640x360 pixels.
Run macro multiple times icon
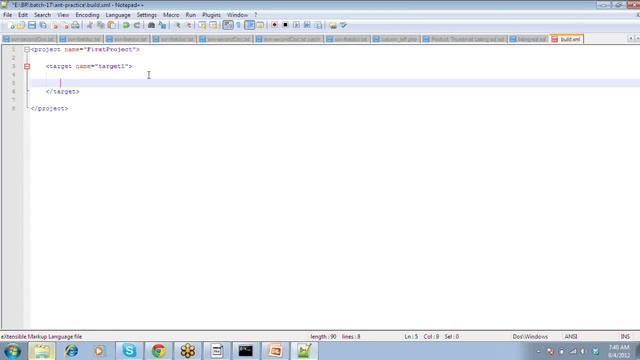307,25
